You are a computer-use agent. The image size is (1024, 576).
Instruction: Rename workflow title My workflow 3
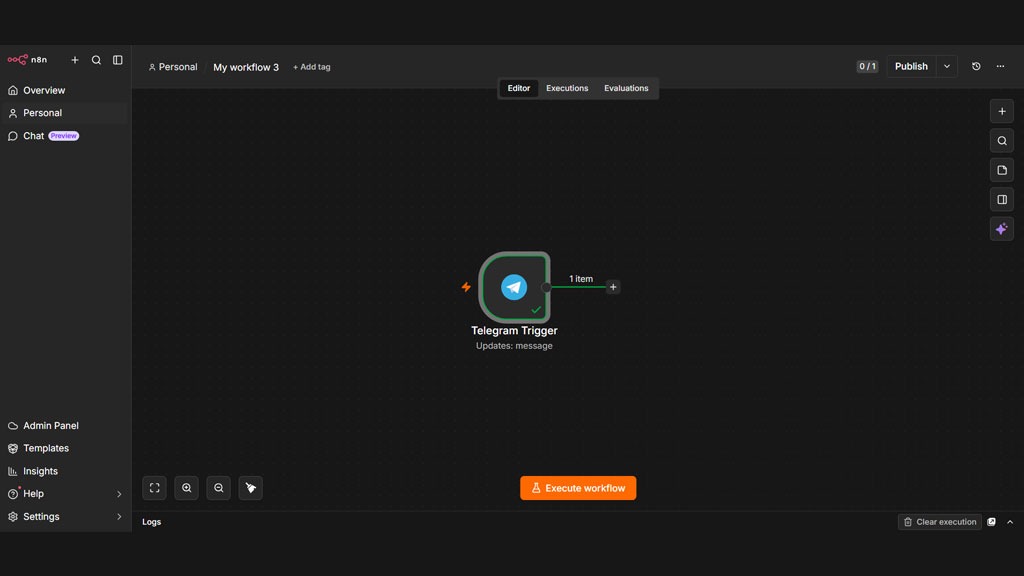[246, 67]
